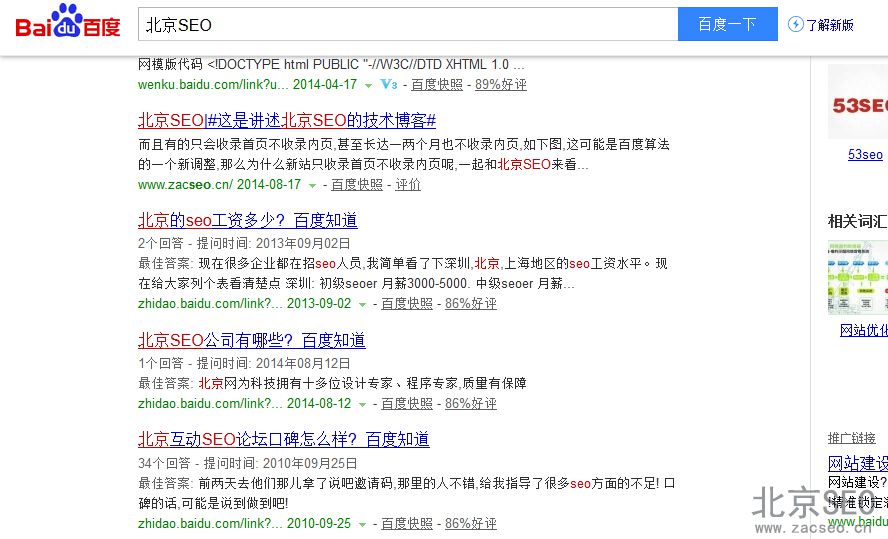Open 北京的seo工资多少 result
The image size is (888, 539).
(247, 220)
